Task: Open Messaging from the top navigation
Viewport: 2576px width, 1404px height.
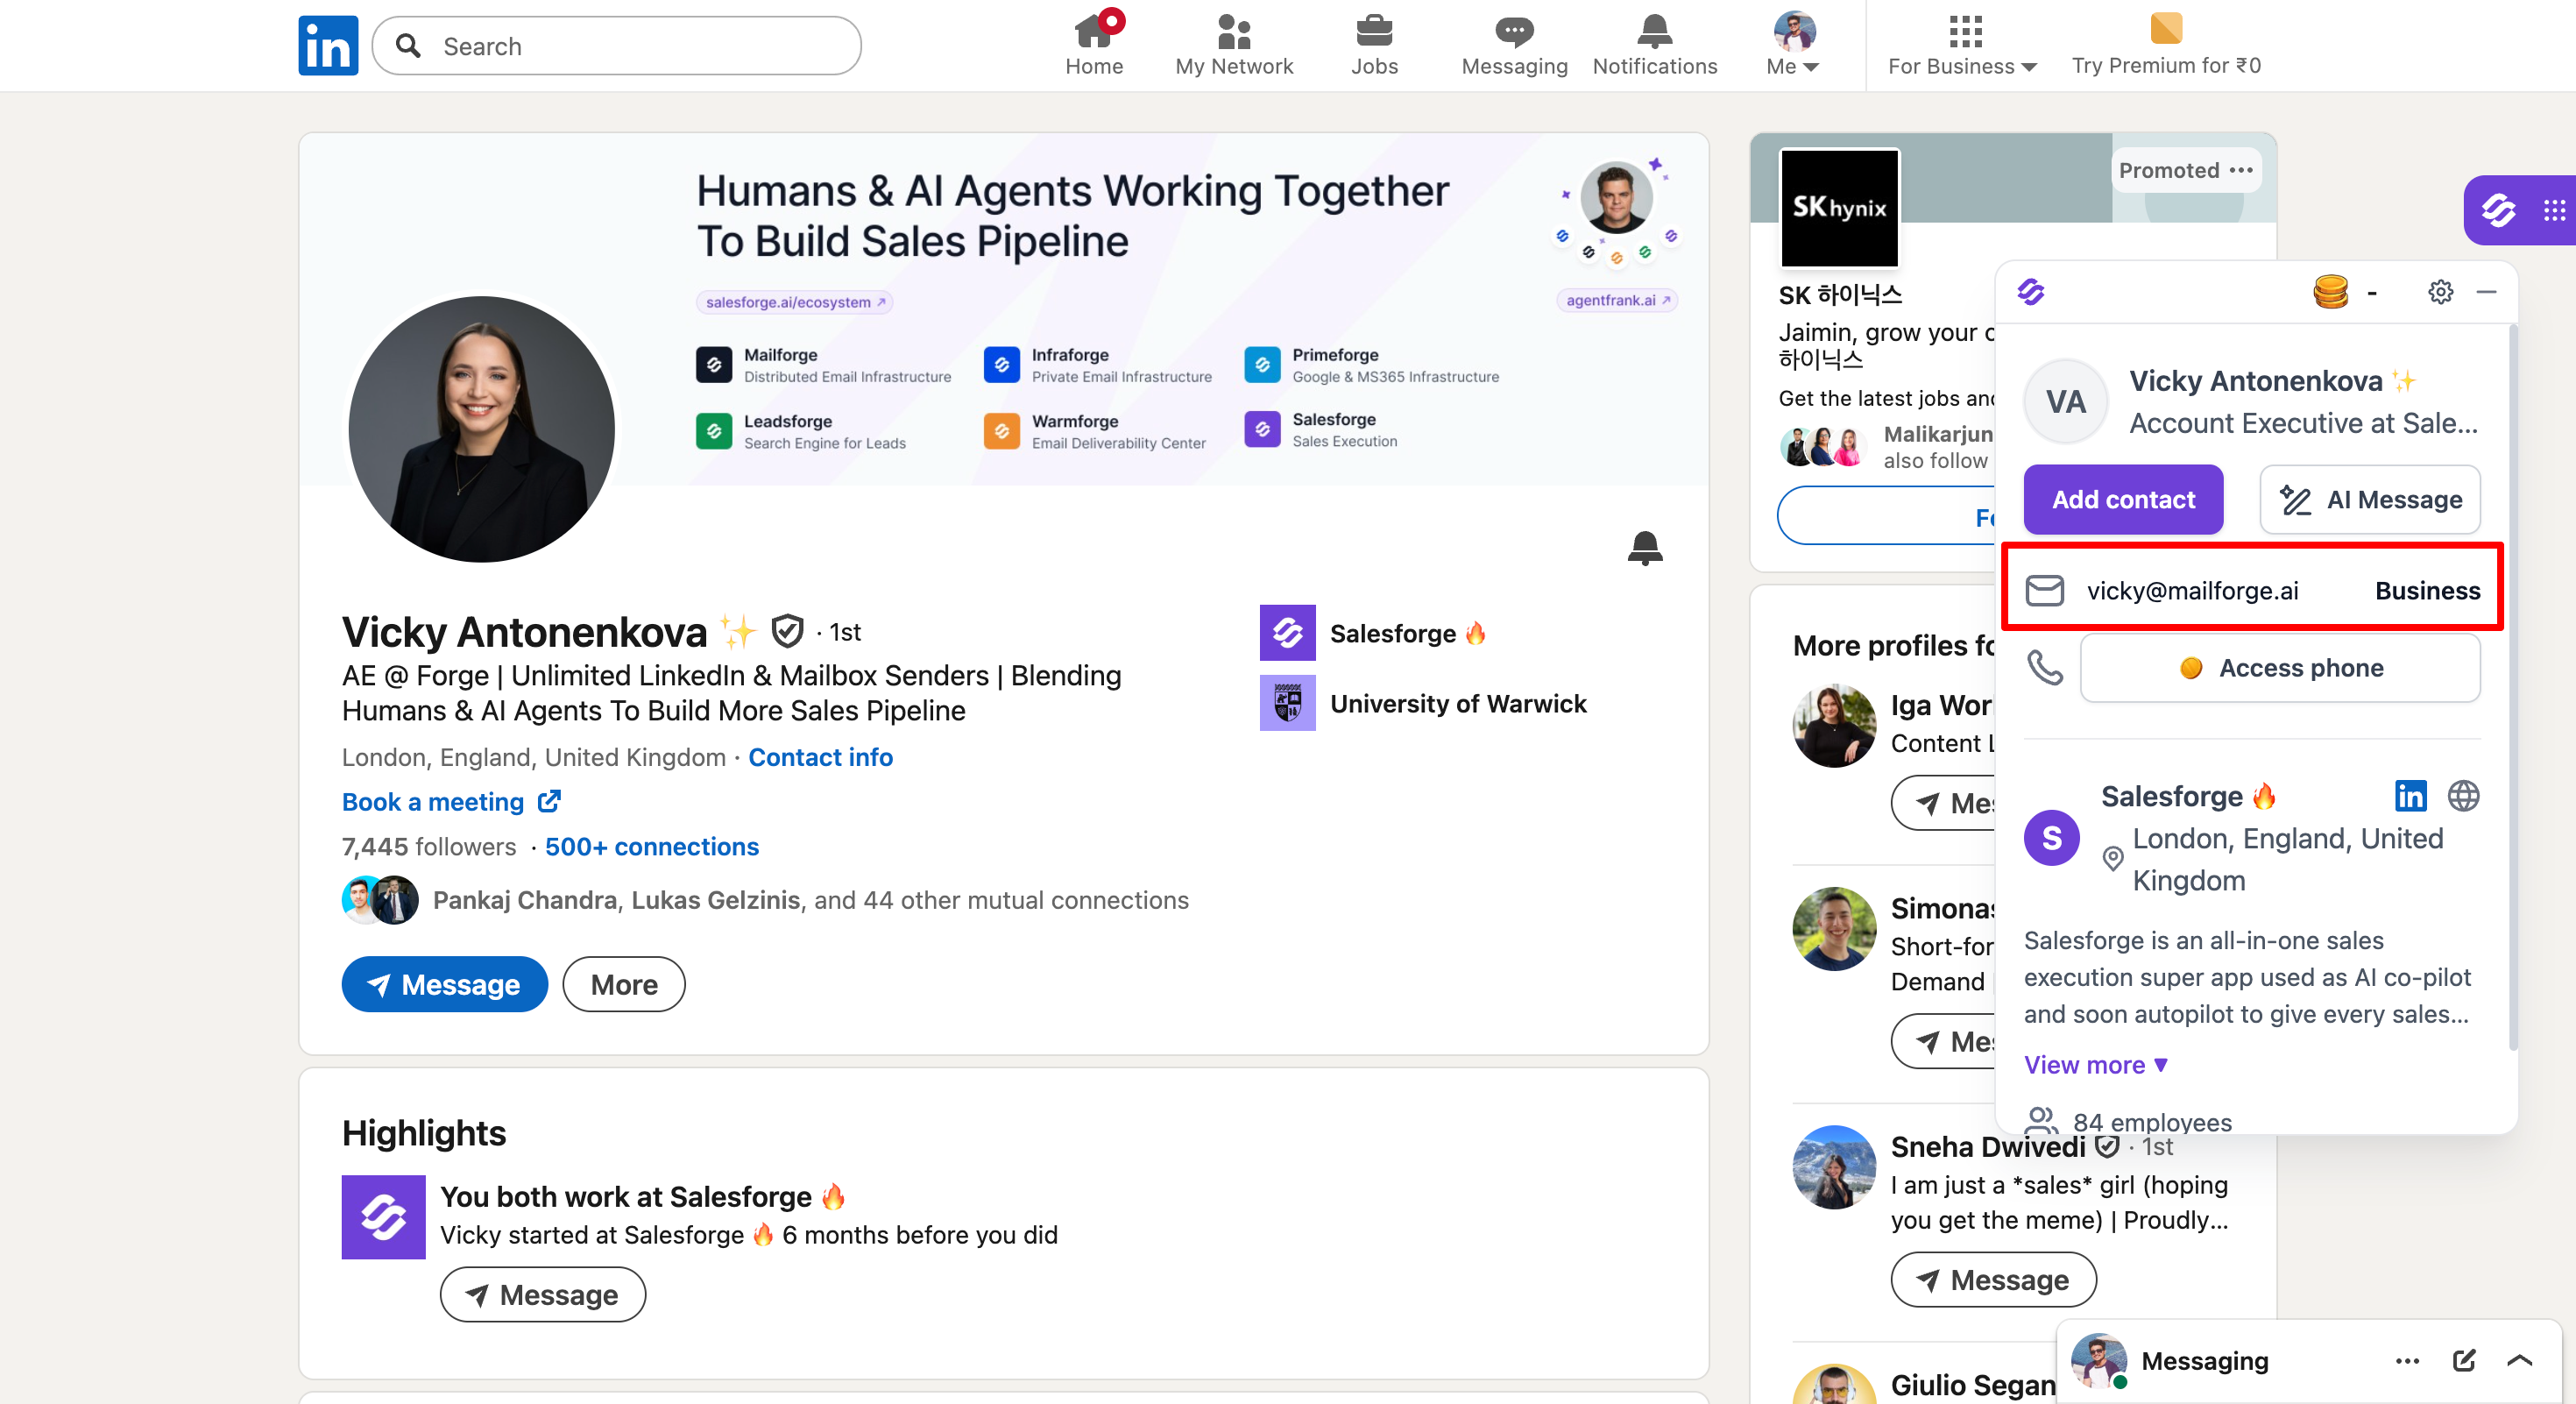Action: [1514, 45]
